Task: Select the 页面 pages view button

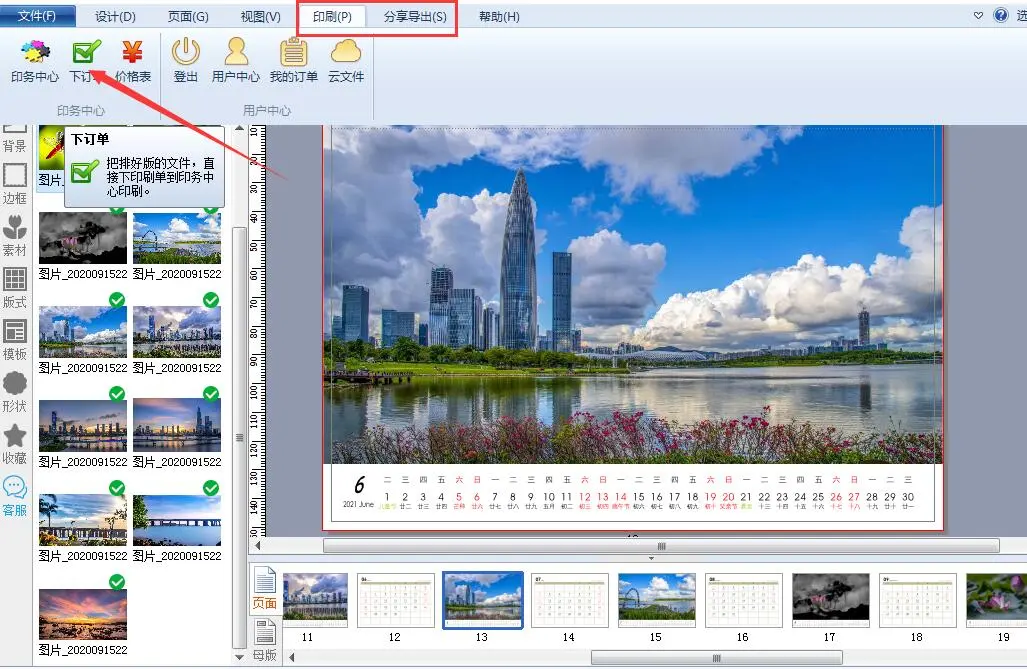Action: (x=264, y=590)
